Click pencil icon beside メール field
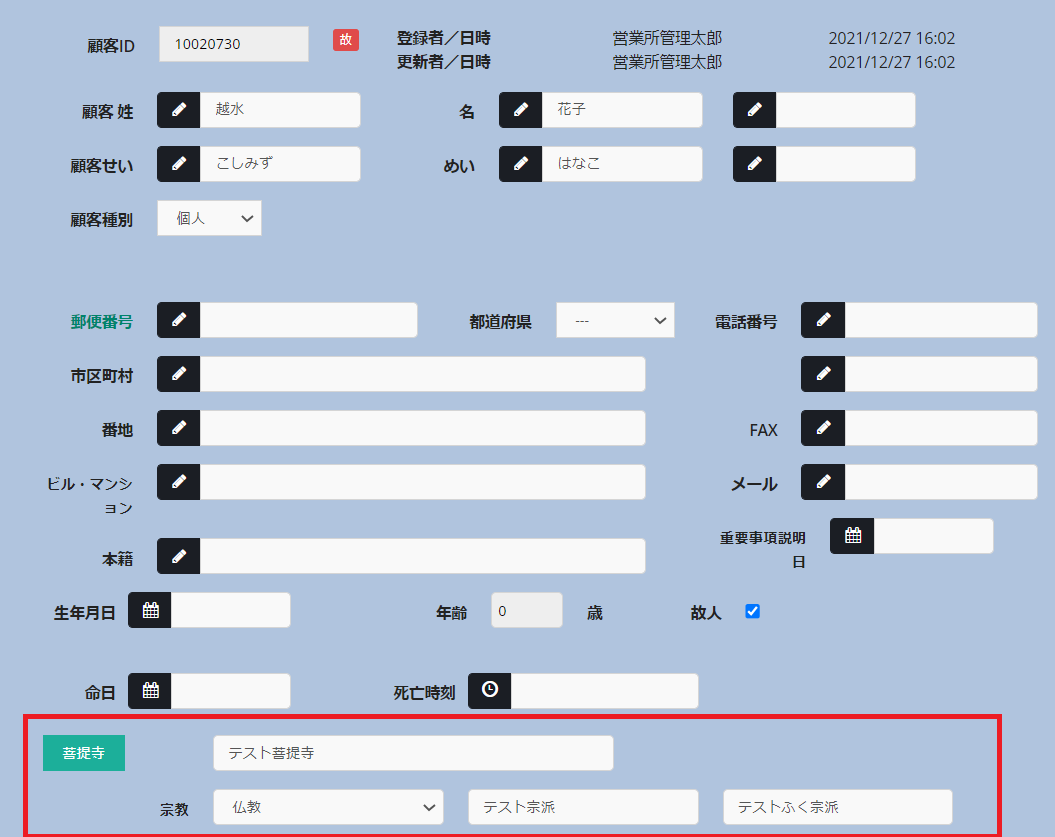Screen dimensions: 1055x837 [823, 482]
